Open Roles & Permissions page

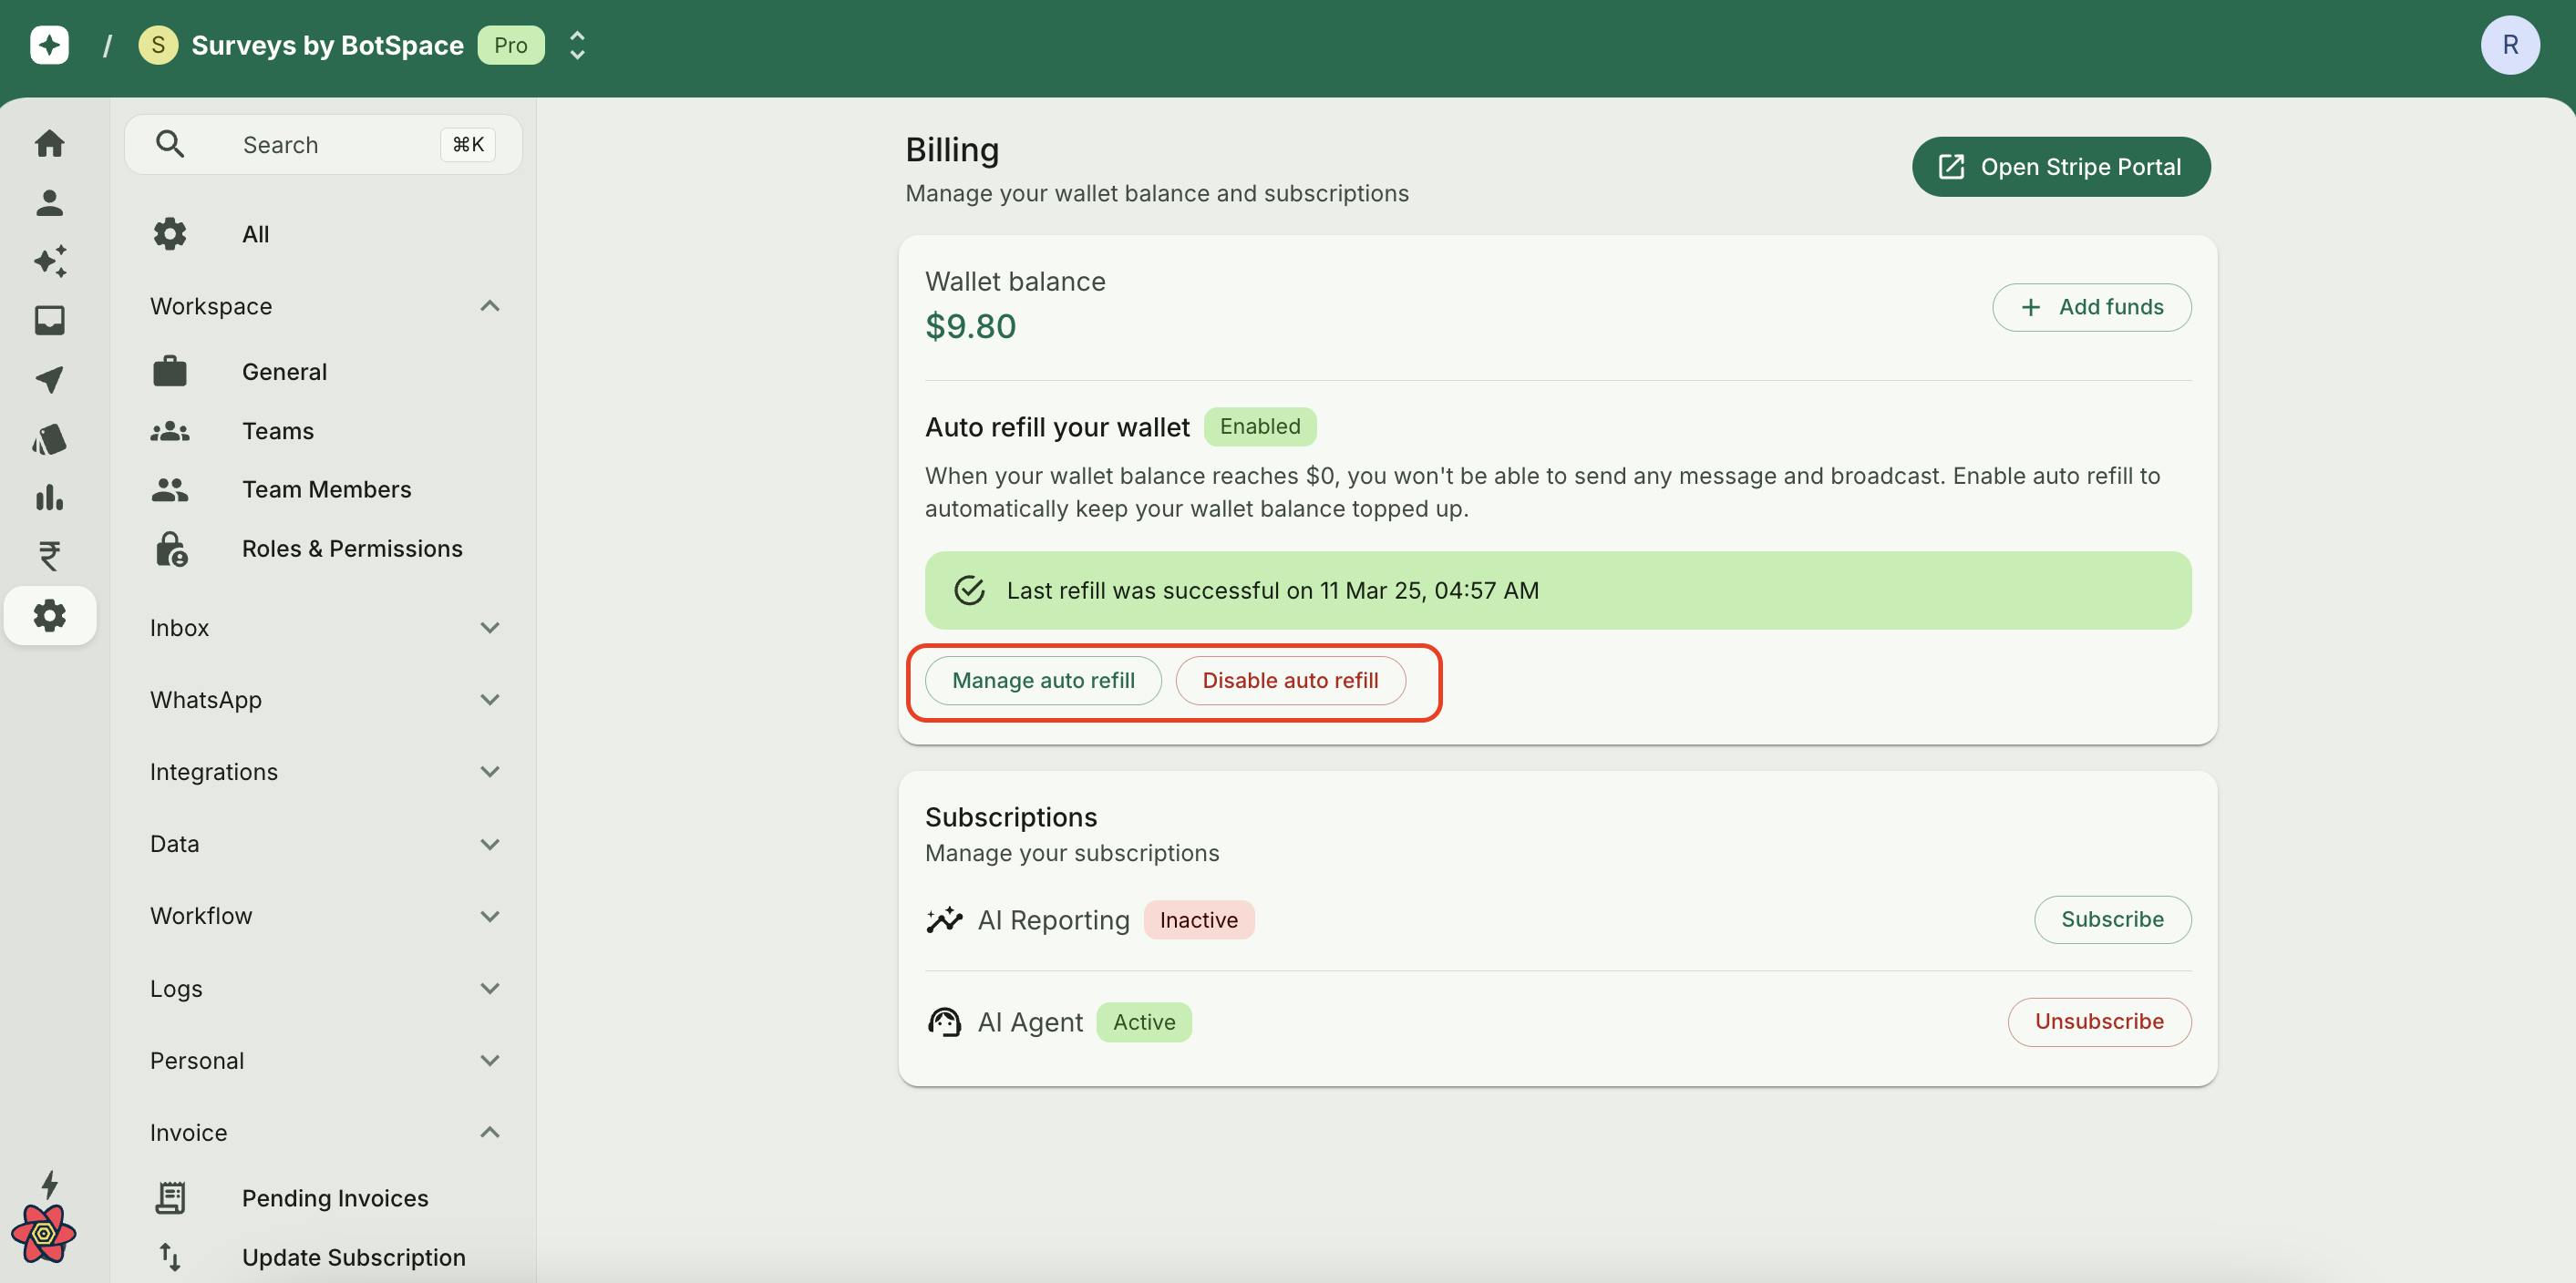pyautogui.click(x=324, y=549)
